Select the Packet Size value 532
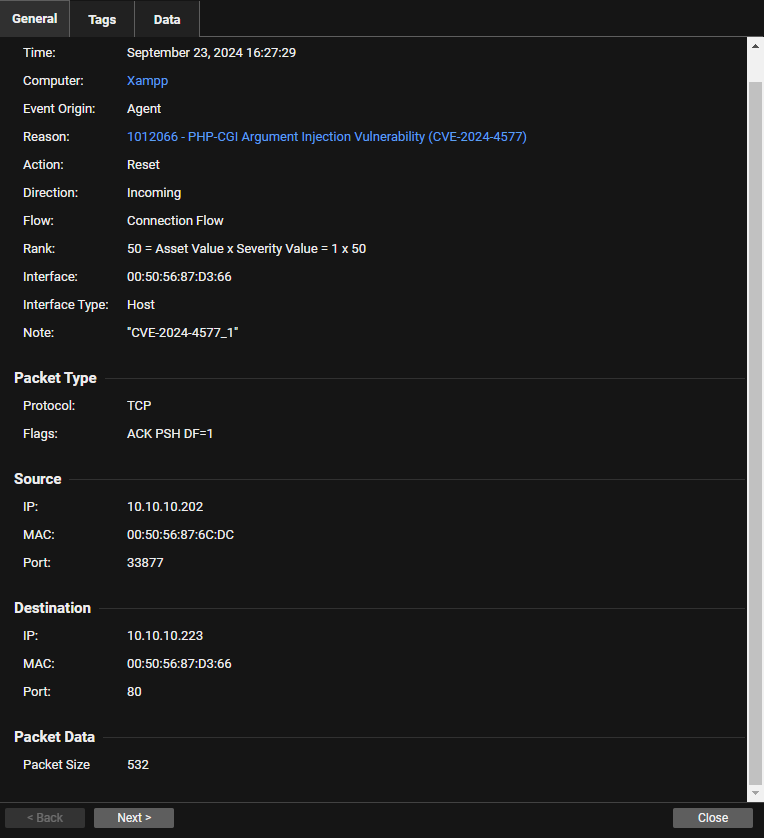The height and width of the screenshot is (838, 764). pyautogui.click(x=138, y=765)
